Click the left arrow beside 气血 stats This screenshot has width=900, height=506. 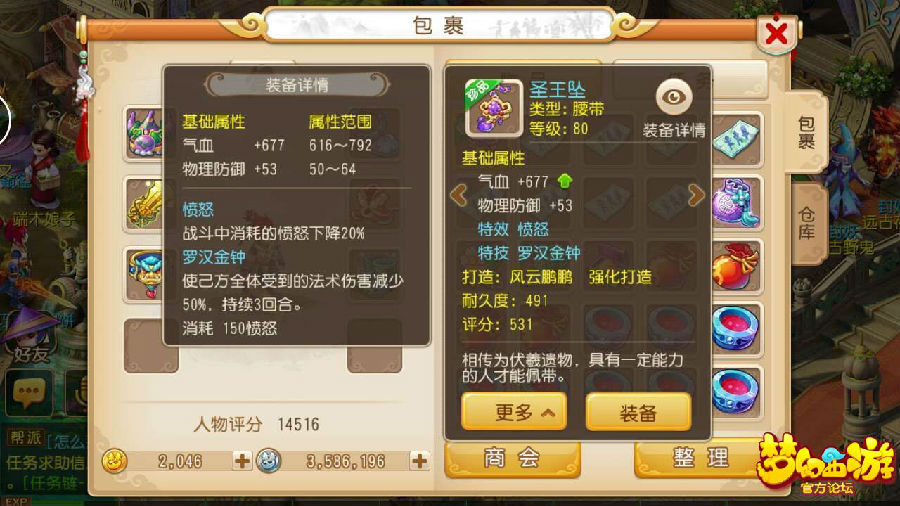tap(459, 195)
